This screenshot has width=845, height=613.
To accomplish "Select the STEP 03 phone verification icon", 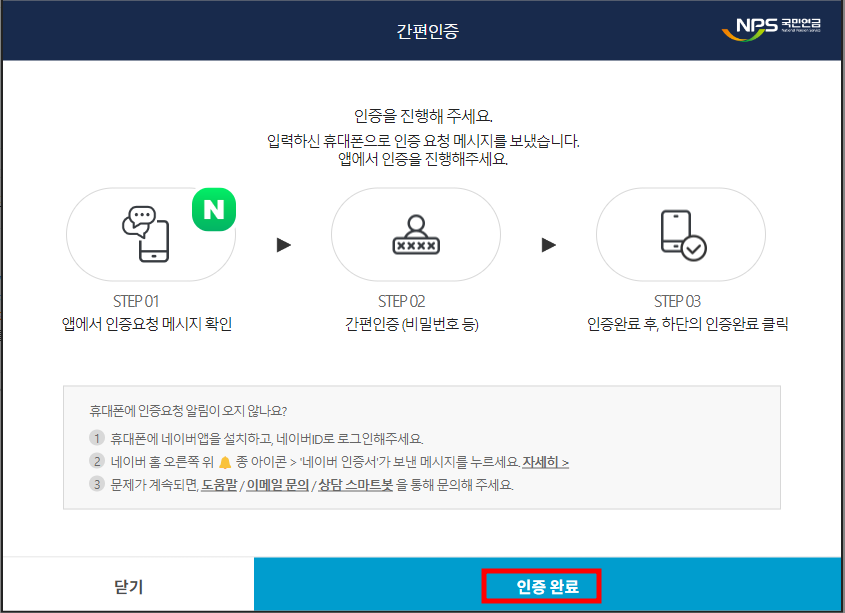I will pos(680,234).
